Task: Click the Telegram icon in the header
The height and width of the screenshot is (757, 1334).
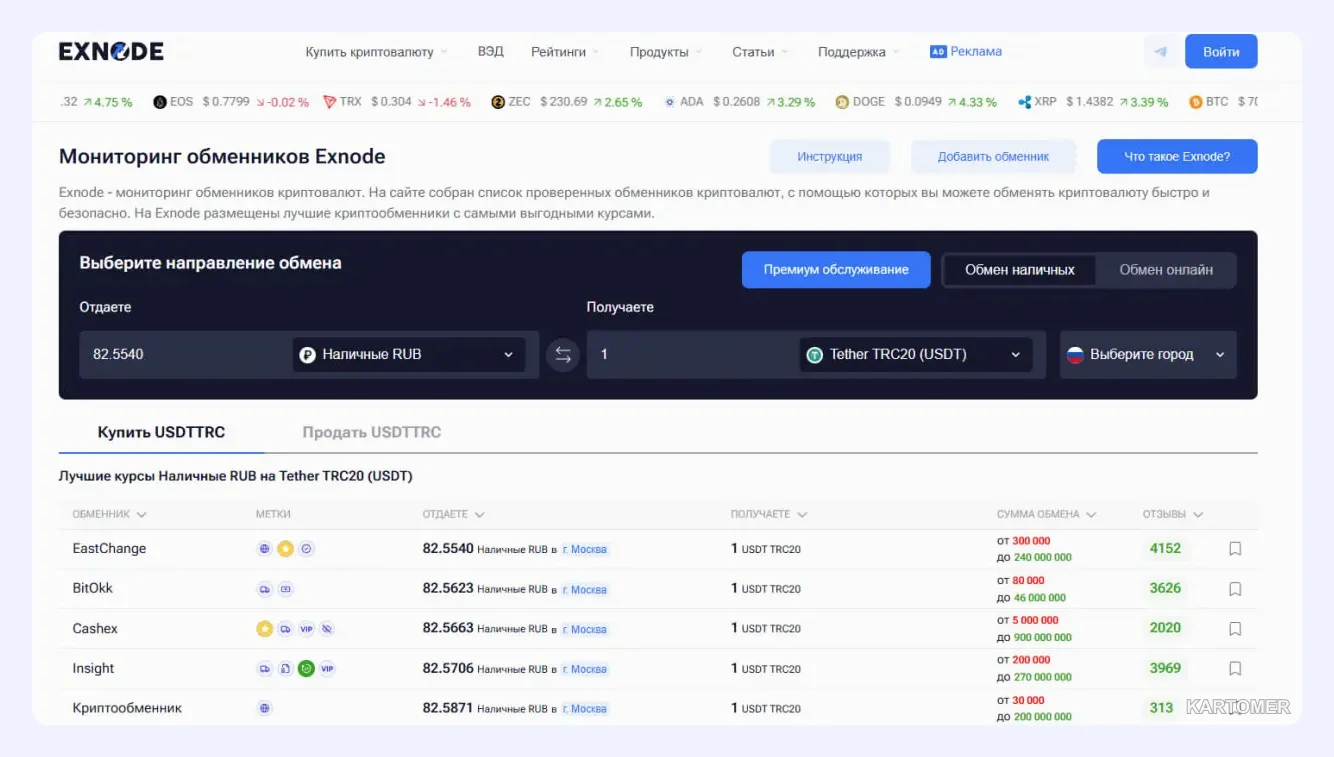Action: click(1160, 52)
